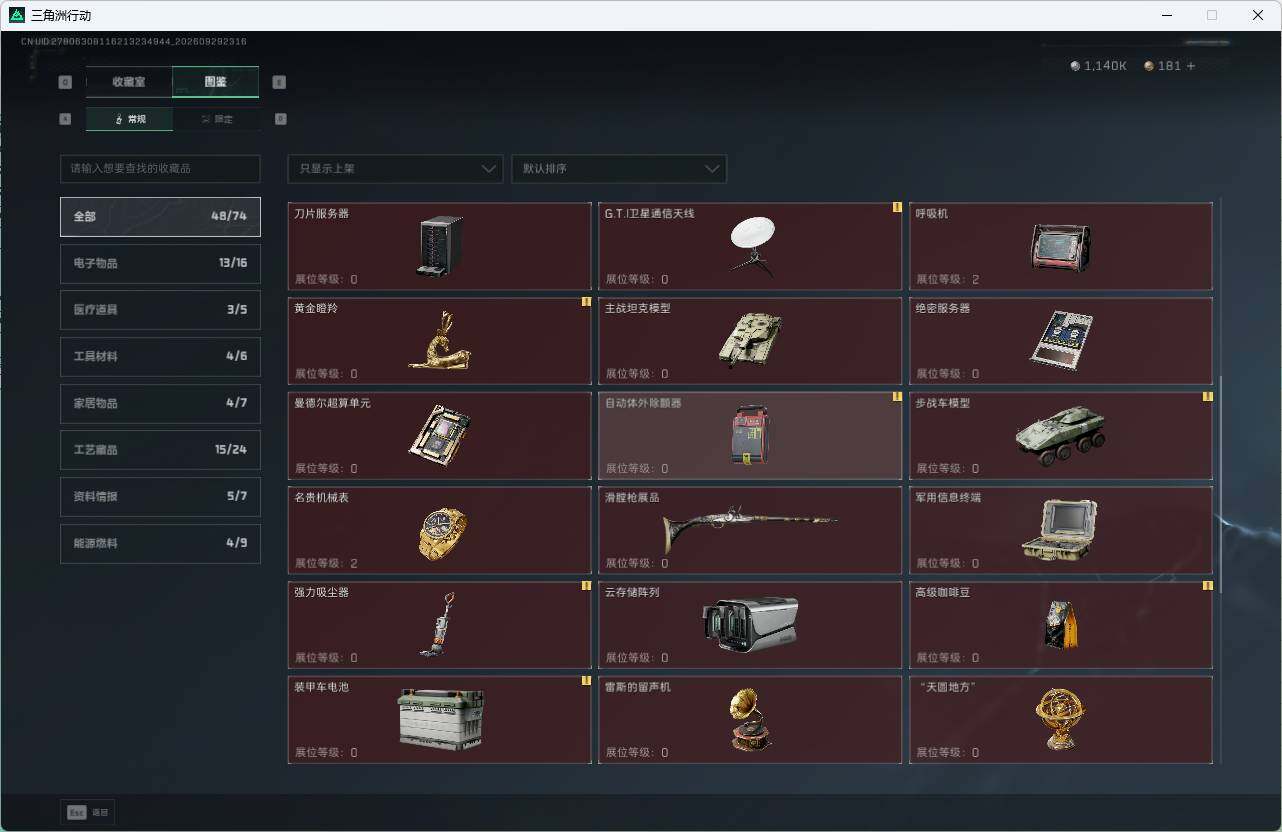Select the 滑膛枪展品 musket icon

[750, 530]
